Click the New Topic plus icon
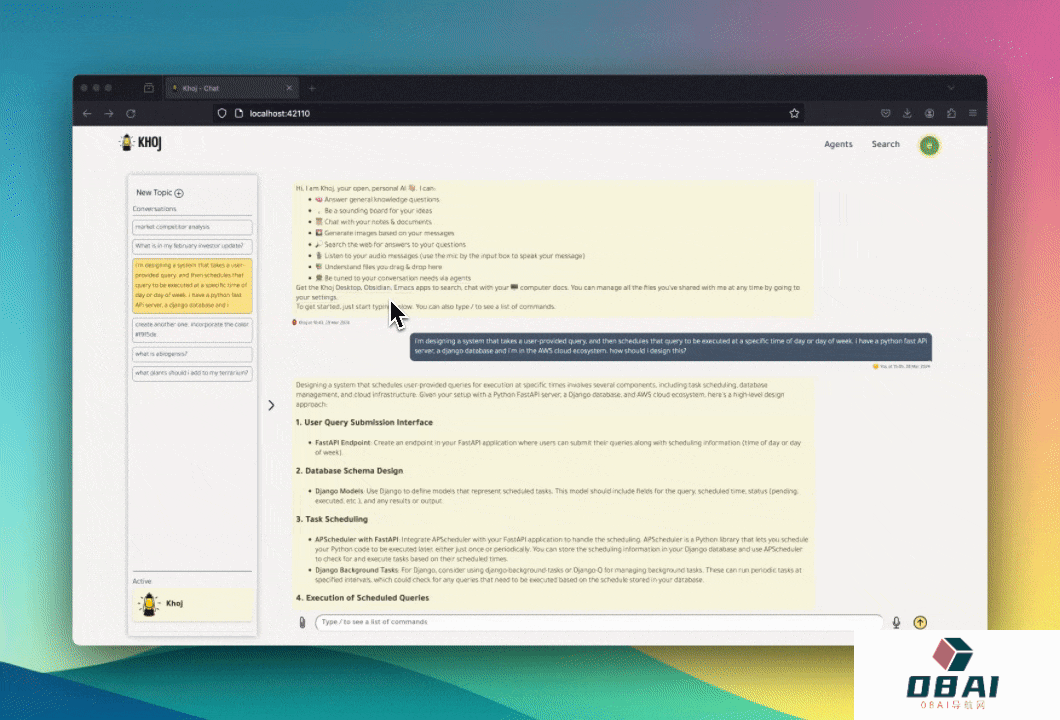This screenshot has height=720, width=1060. pos(180,193)
